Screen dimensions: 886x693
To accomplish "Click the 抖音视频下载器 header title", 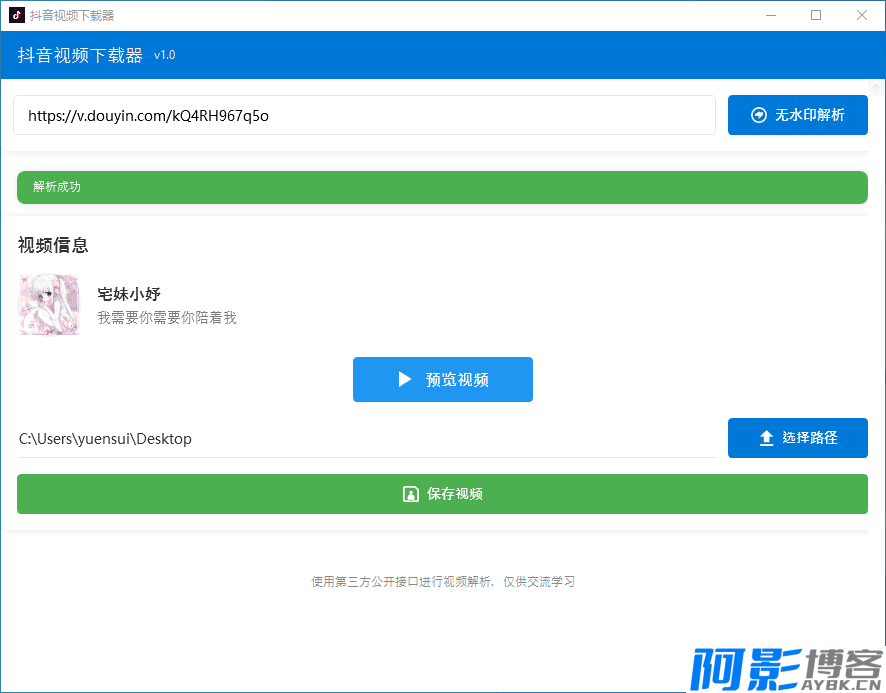I will point(80,55).
